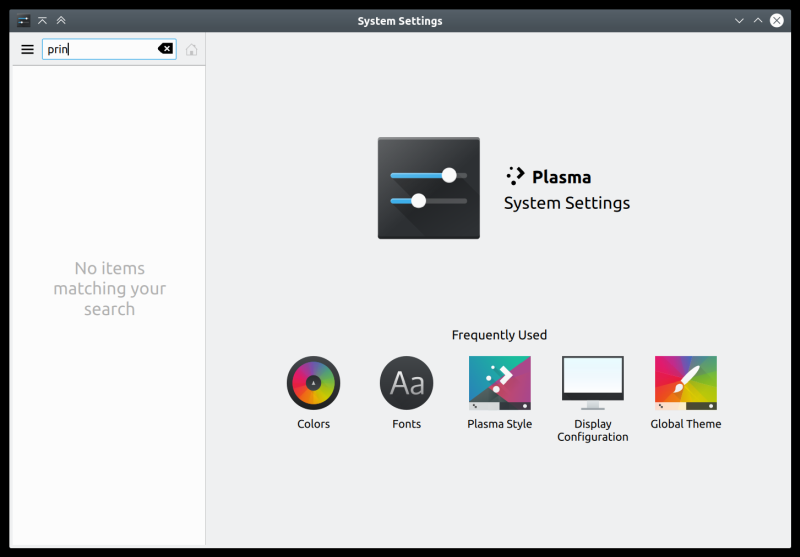The width and height of the screenshot is (800, 557).
Task: Minimize the System Settings window
Action: 739,21
